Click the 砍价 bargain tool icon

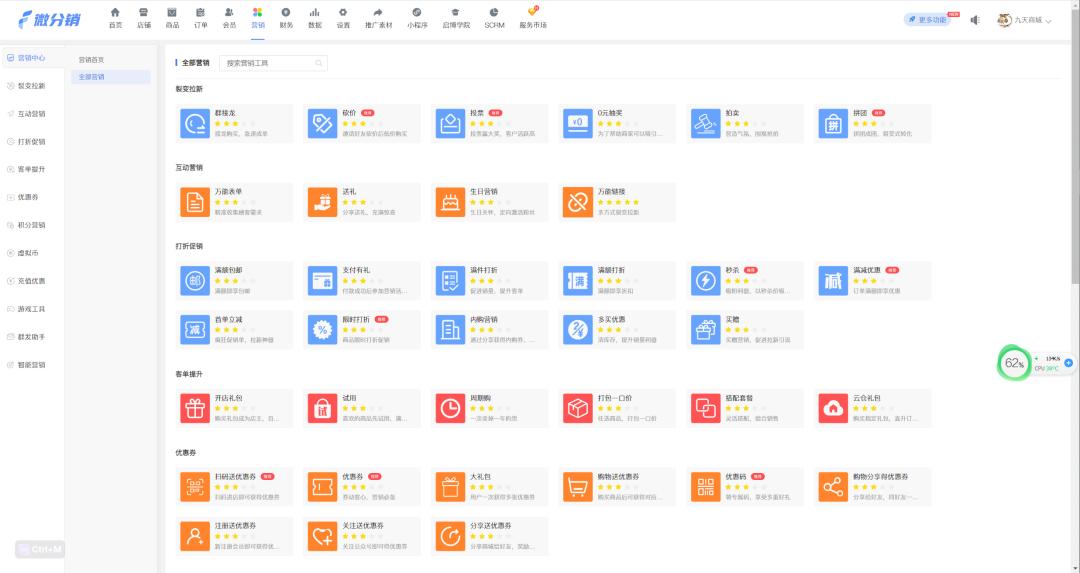pyautogui.click(x=321, y=123)
